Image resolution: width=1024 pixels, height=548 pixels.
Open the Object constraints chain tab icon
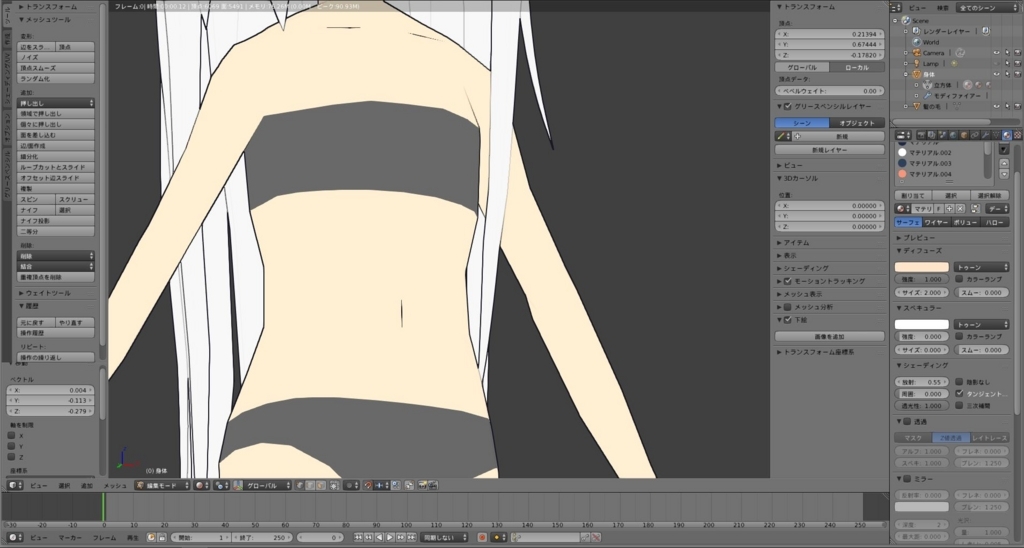[x=974, y=135]
